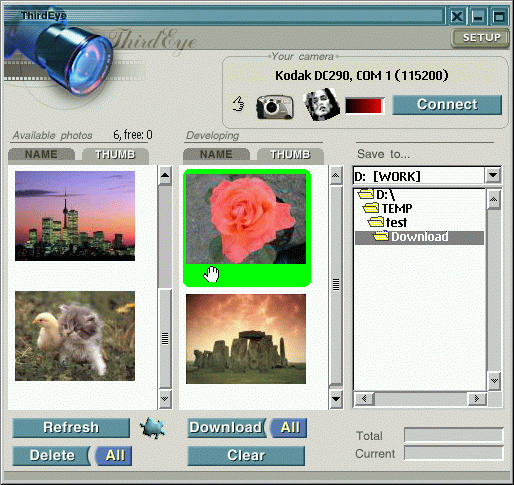Open the SETUP button

pos(481,38)
